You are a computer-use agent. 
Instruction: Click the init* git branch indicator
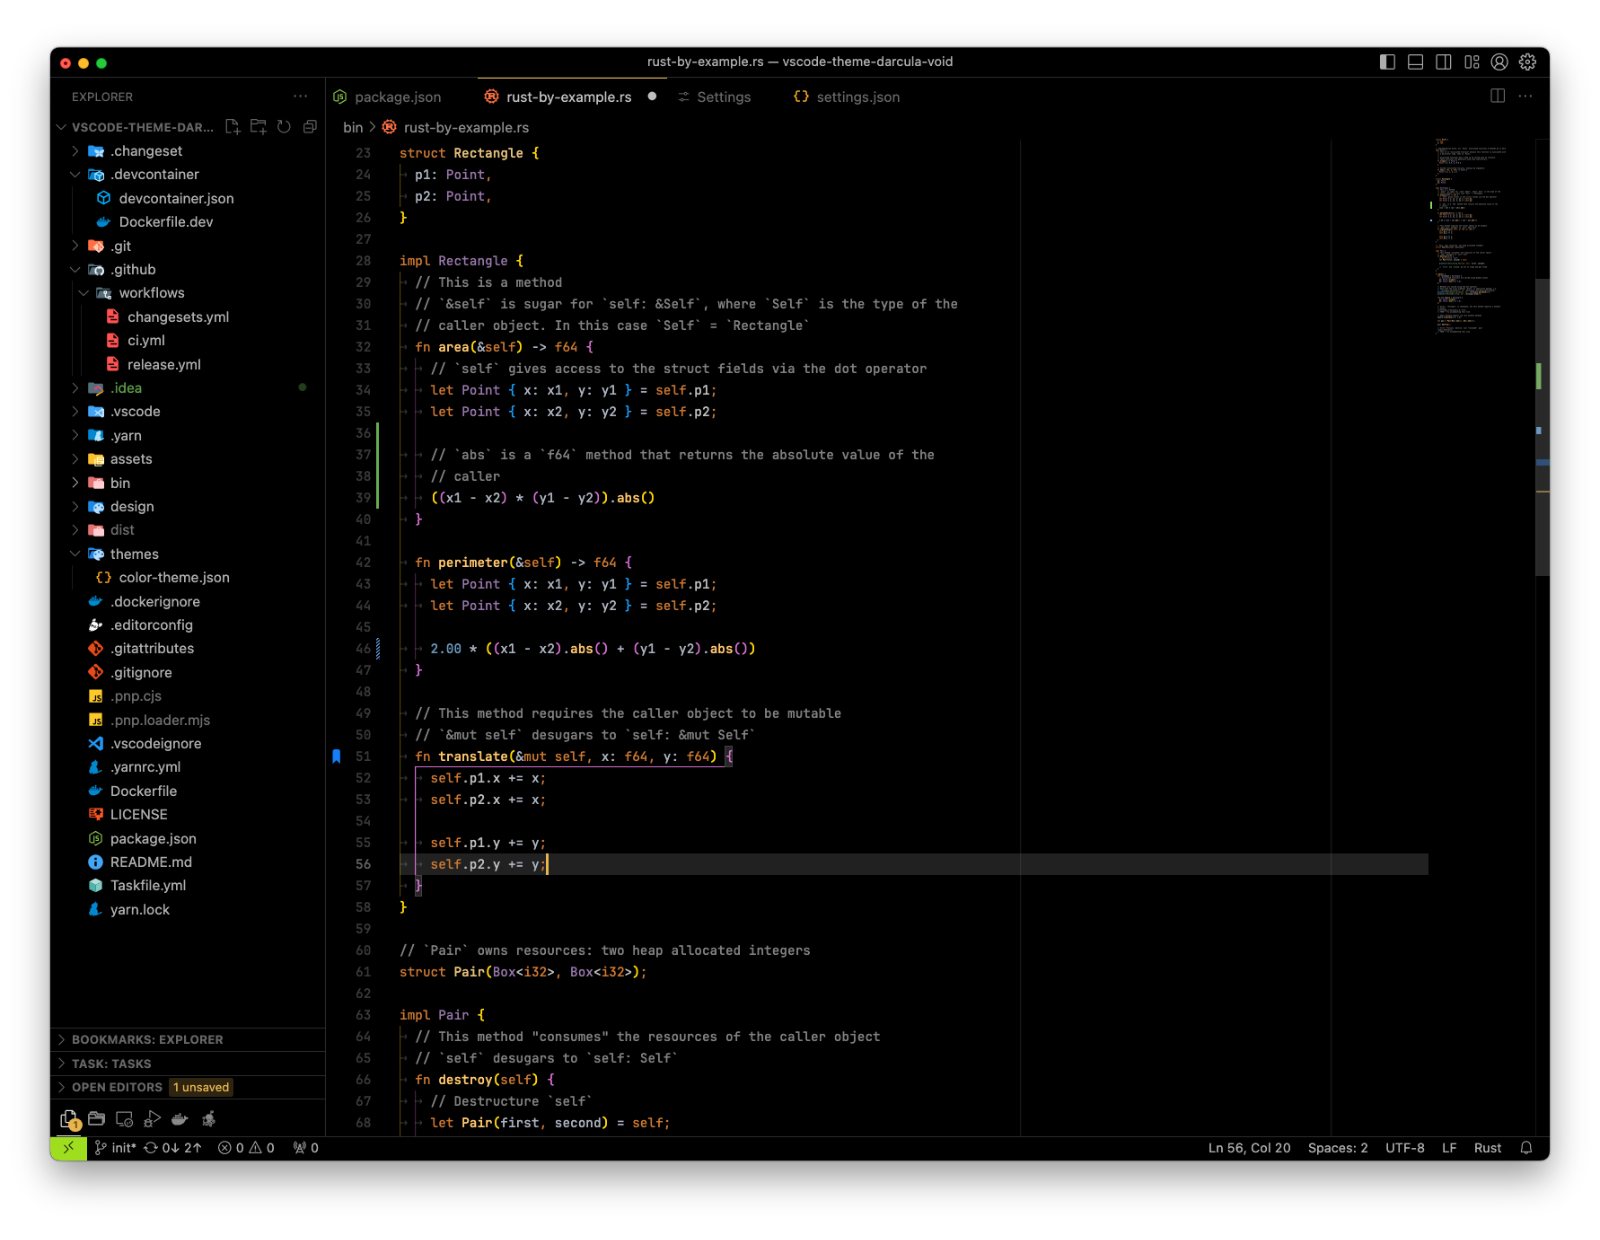point(115,1148)
